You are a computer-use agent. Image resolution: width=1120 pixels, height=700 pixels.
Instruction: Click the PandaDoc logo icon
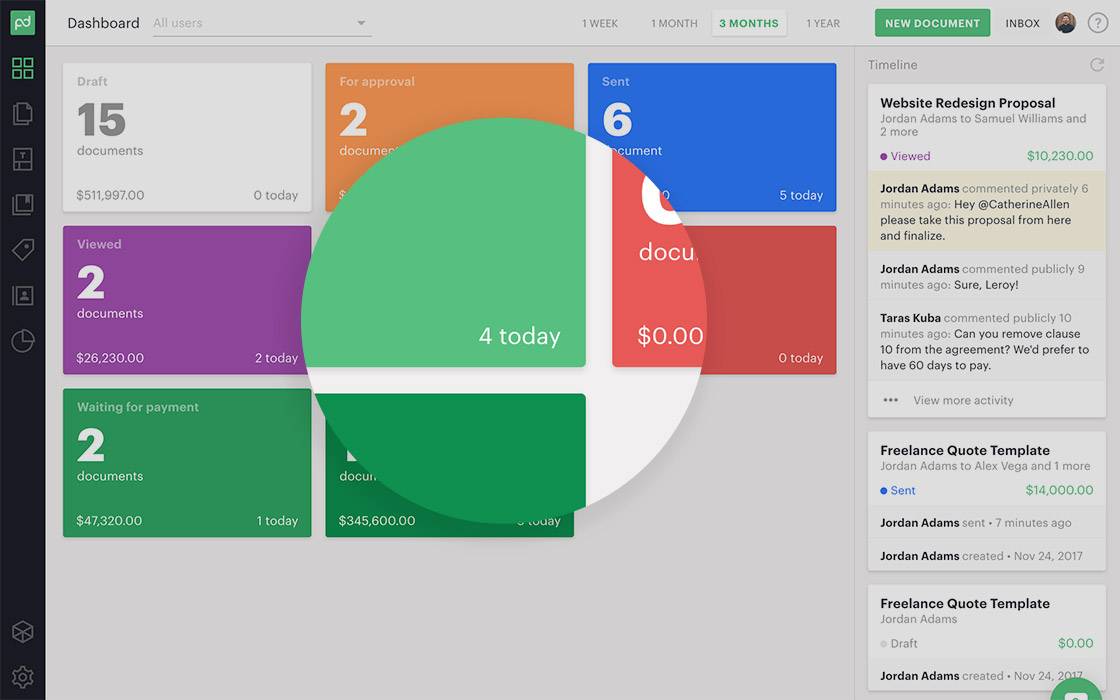(22, 23)
